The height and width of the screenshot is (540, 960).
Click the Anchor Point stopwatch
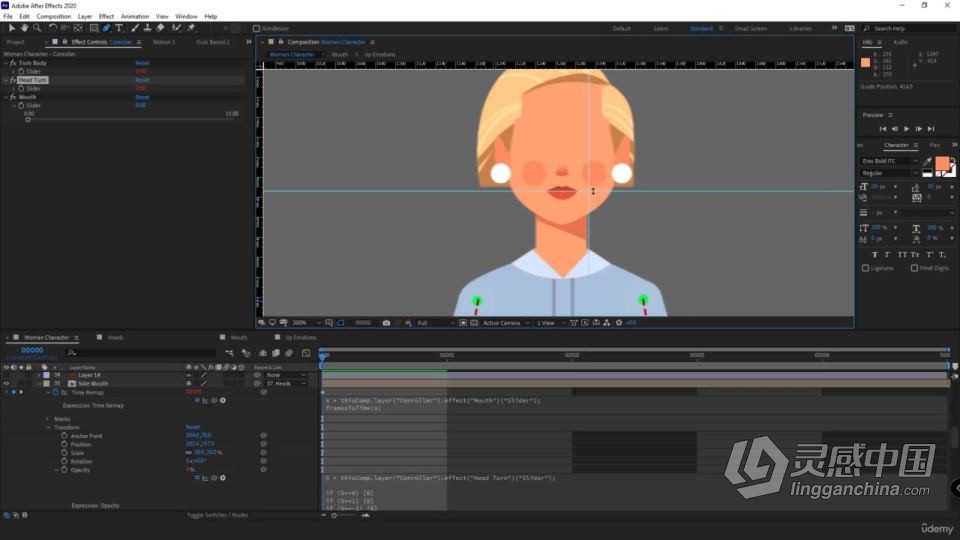click(x=64, y=436)
